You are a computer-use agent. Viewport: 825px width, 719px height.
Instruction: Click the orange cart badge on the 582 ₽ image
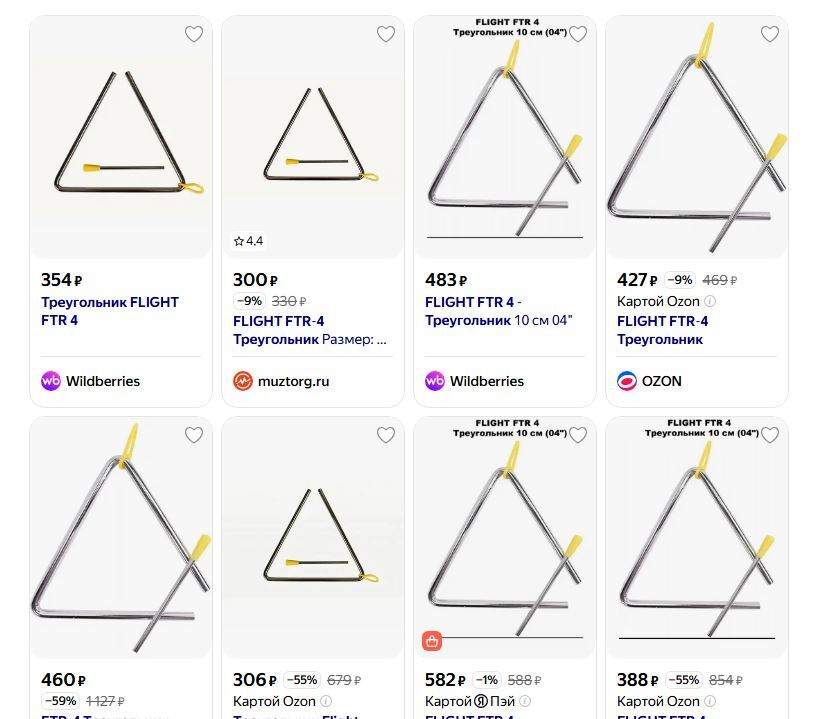pyautogui.click(x=432, y=641)
